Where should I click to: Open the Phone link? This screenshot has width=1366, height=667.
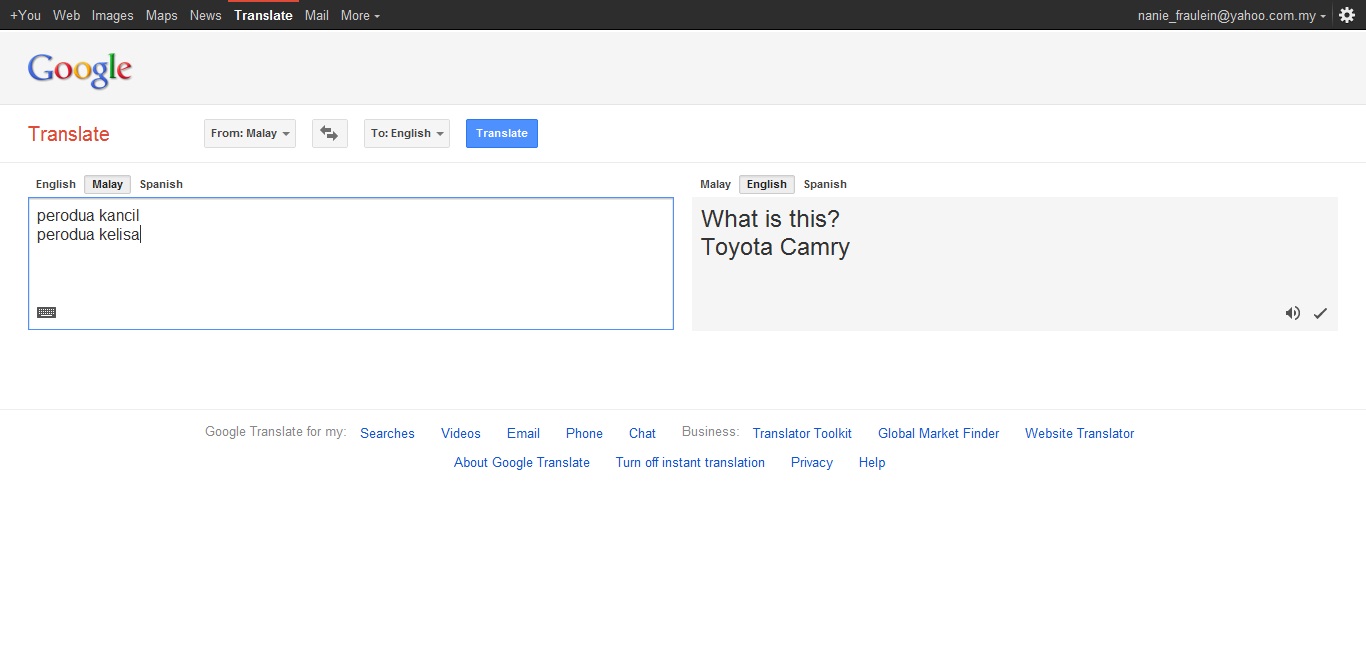pos(584,433)
